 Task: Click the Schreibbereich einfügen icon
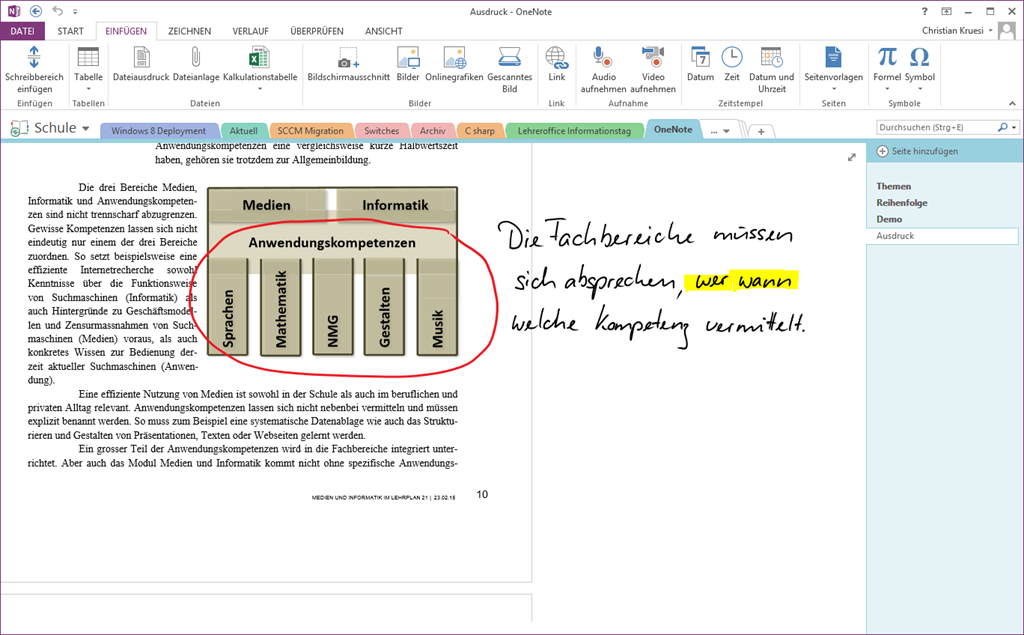click(x=34, y=57)
